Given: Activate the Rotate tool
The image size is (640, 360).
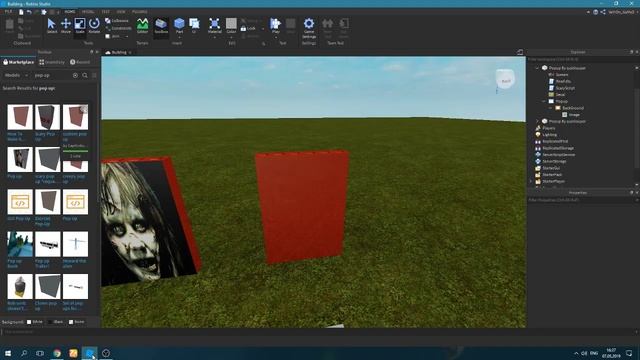Looking at the screenshot, I should coord(94,26).
